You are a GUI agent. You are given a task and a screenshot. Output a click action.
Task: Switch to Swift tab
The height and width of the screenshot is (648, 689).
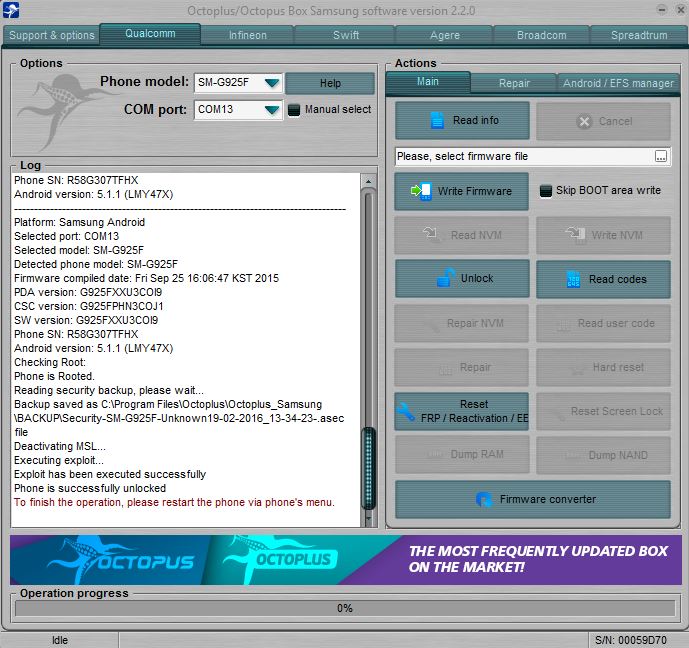[345, 35]
